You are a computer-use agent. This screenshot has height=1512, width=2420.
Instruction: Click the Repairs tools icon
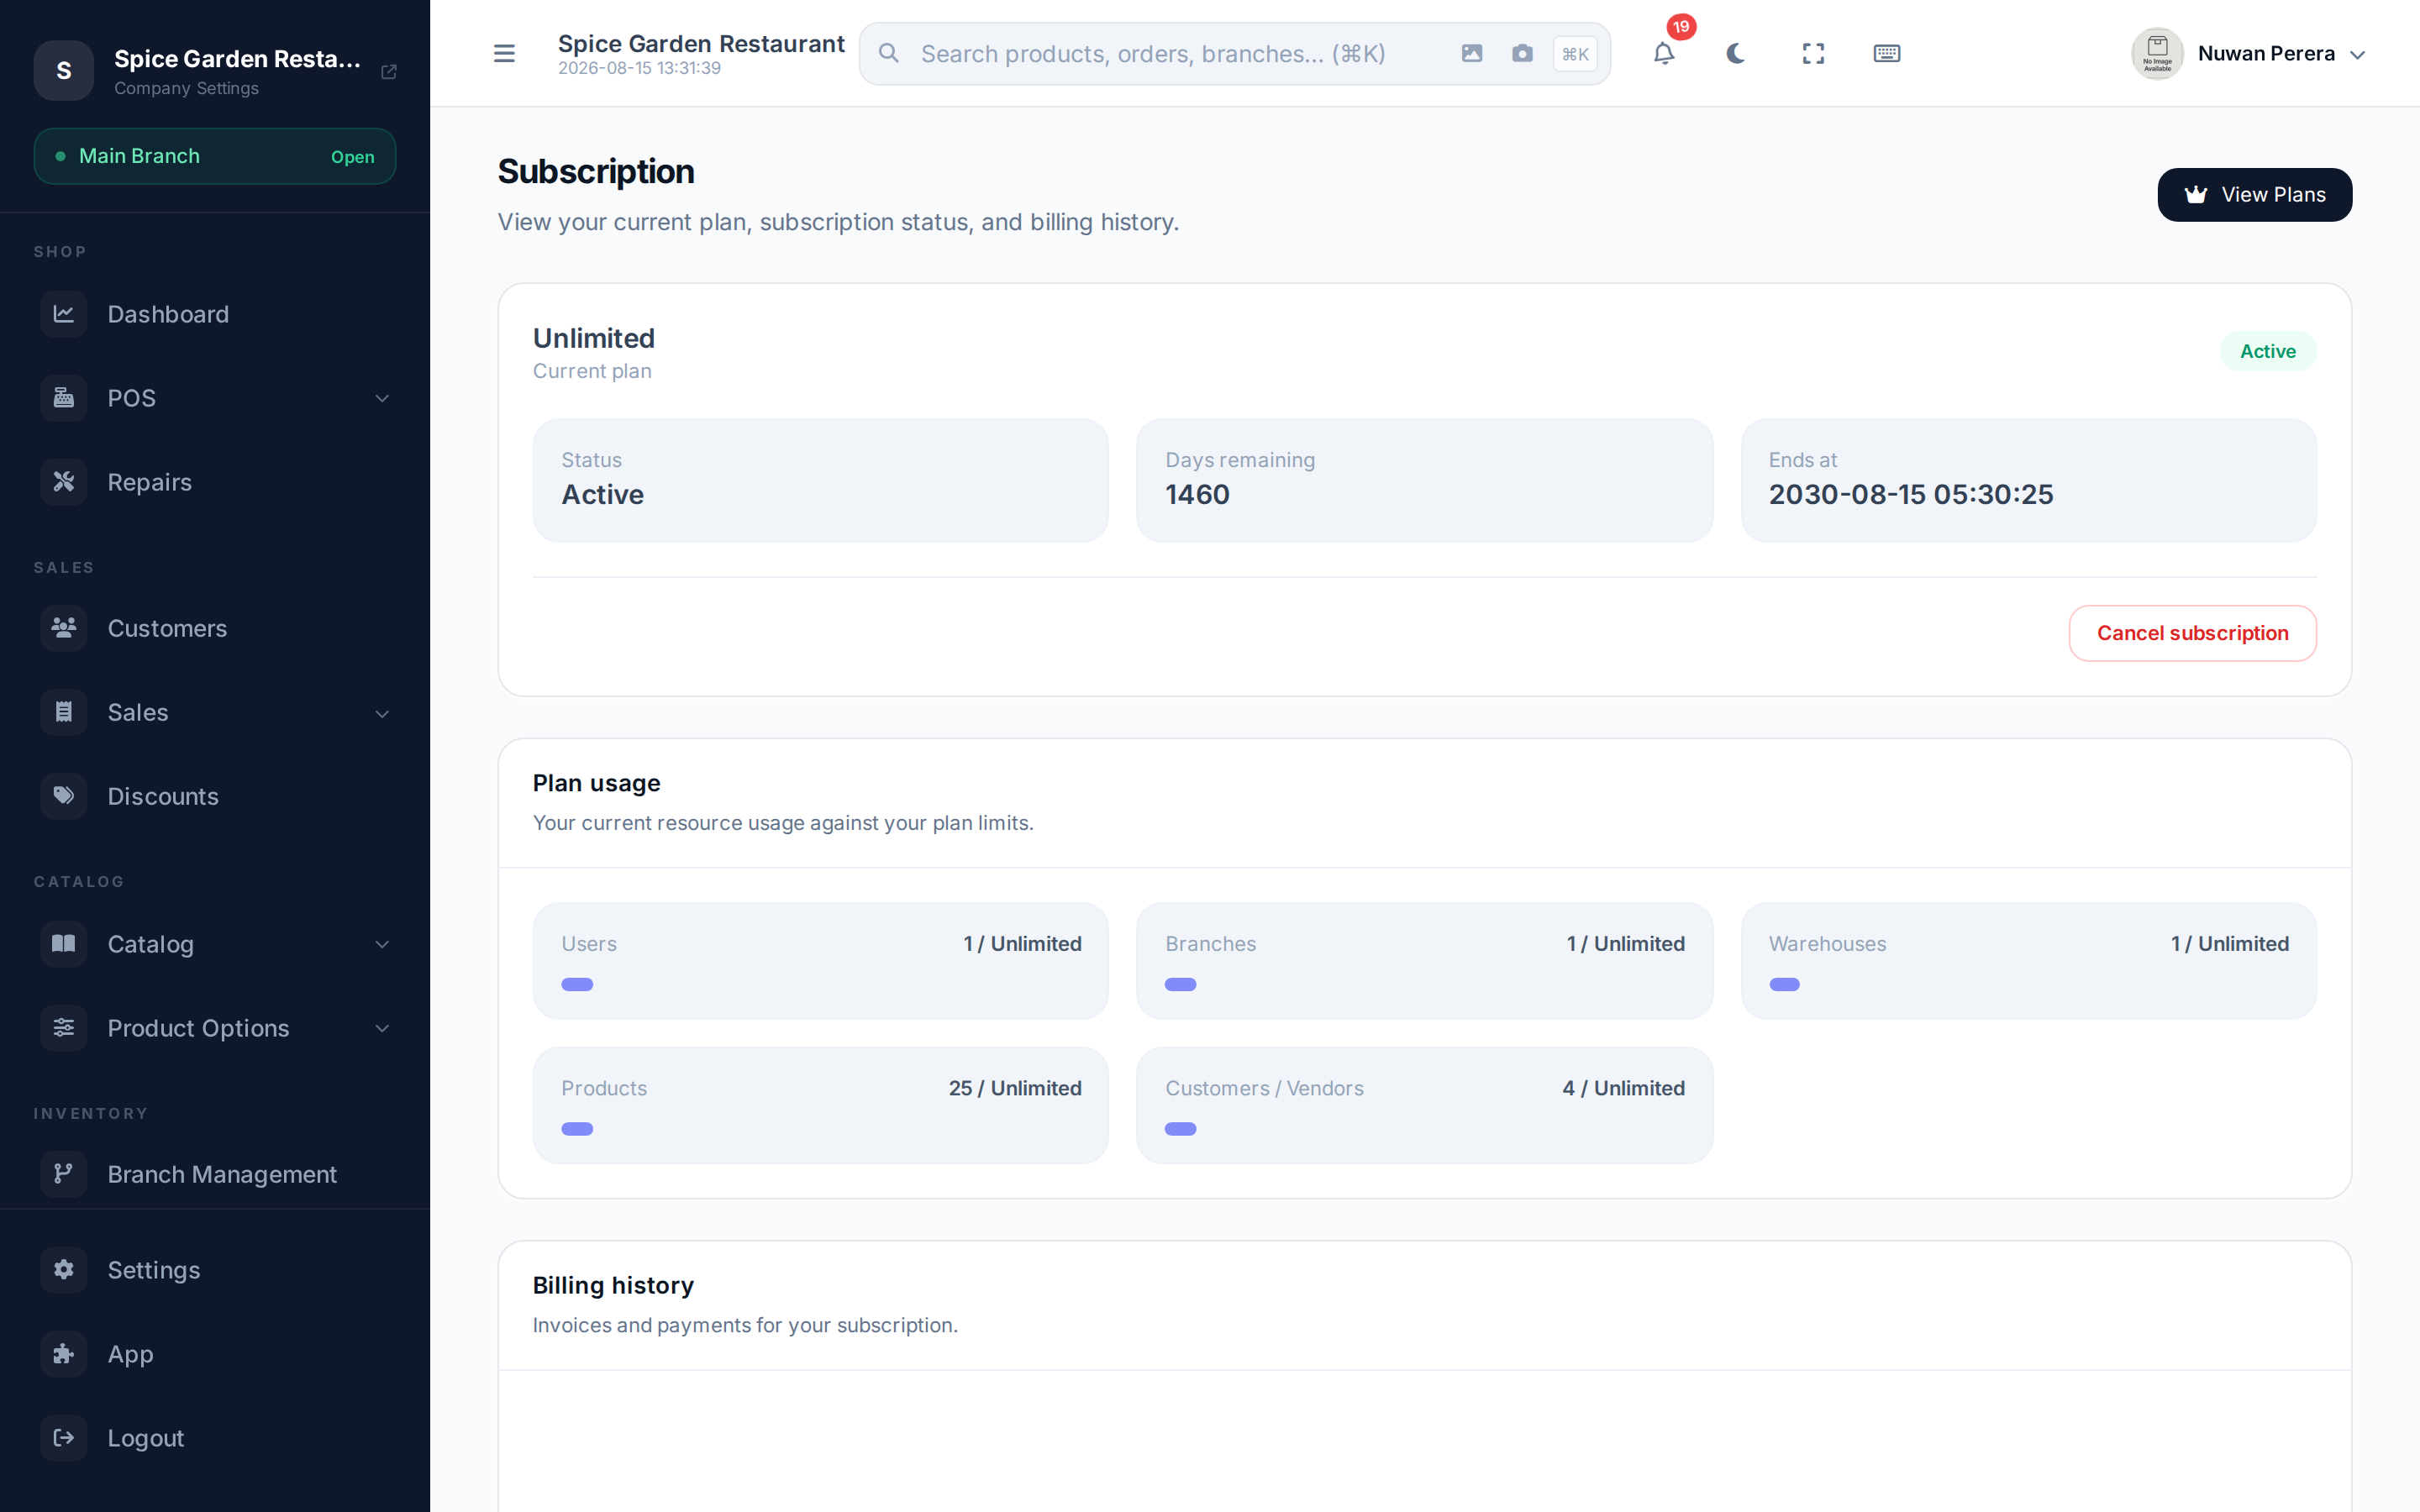(x=64, y=482)
